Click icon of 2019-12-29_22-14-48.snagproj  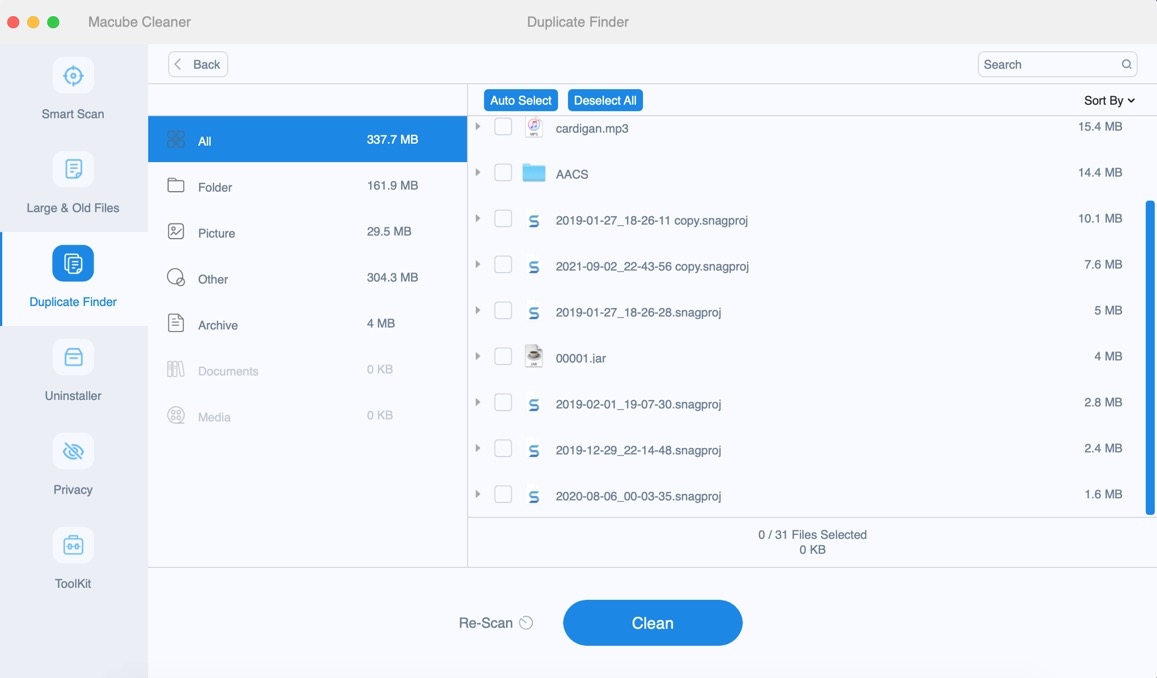533,451
